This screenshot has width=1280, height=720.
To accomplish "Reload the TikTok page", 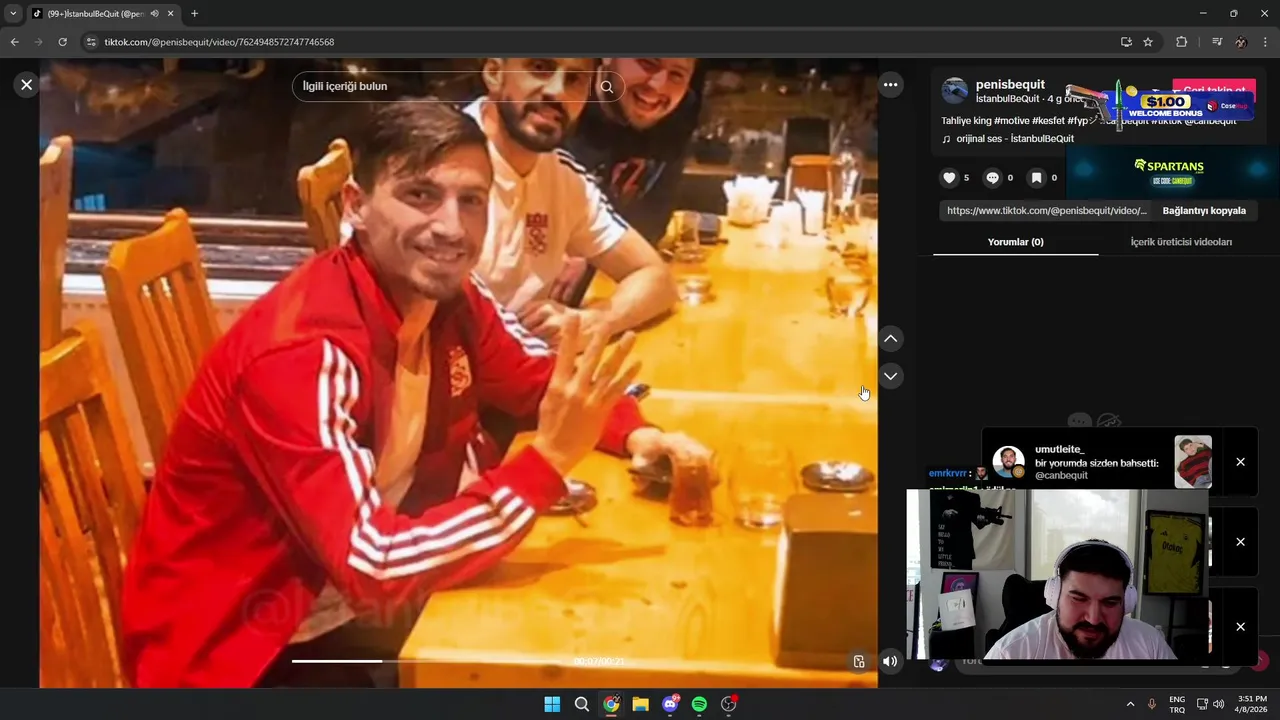I will (x=62, y=42).
